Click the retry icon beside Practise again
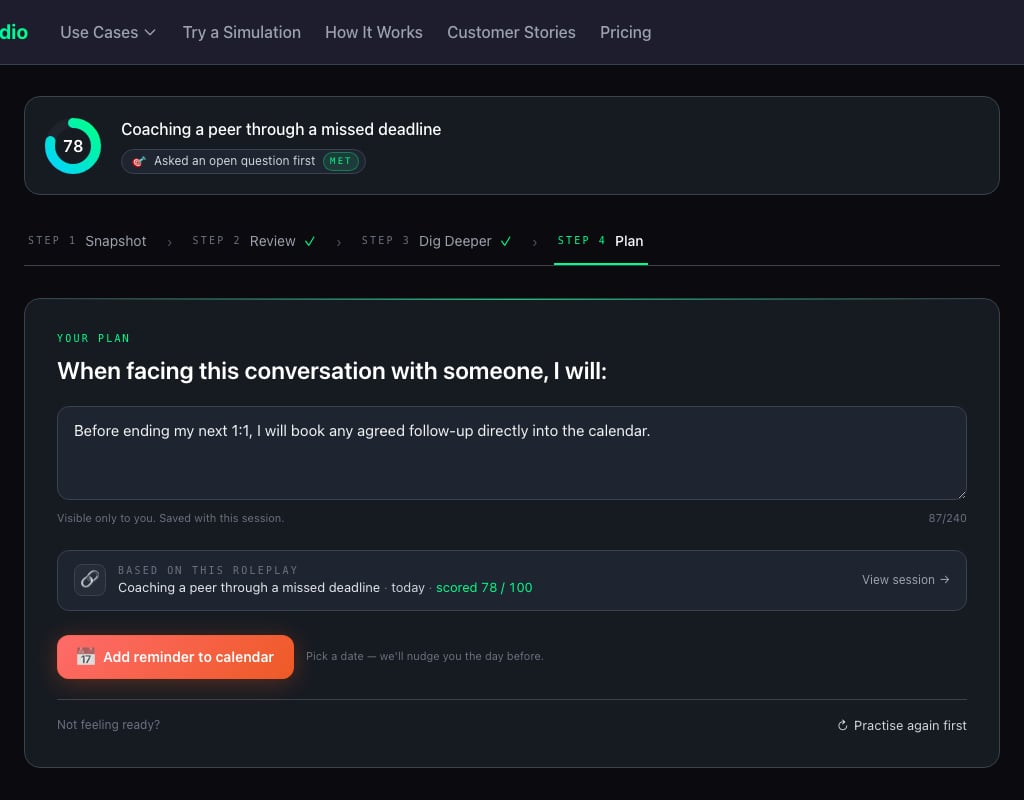The image size is (1024, 800). [842, 726]
